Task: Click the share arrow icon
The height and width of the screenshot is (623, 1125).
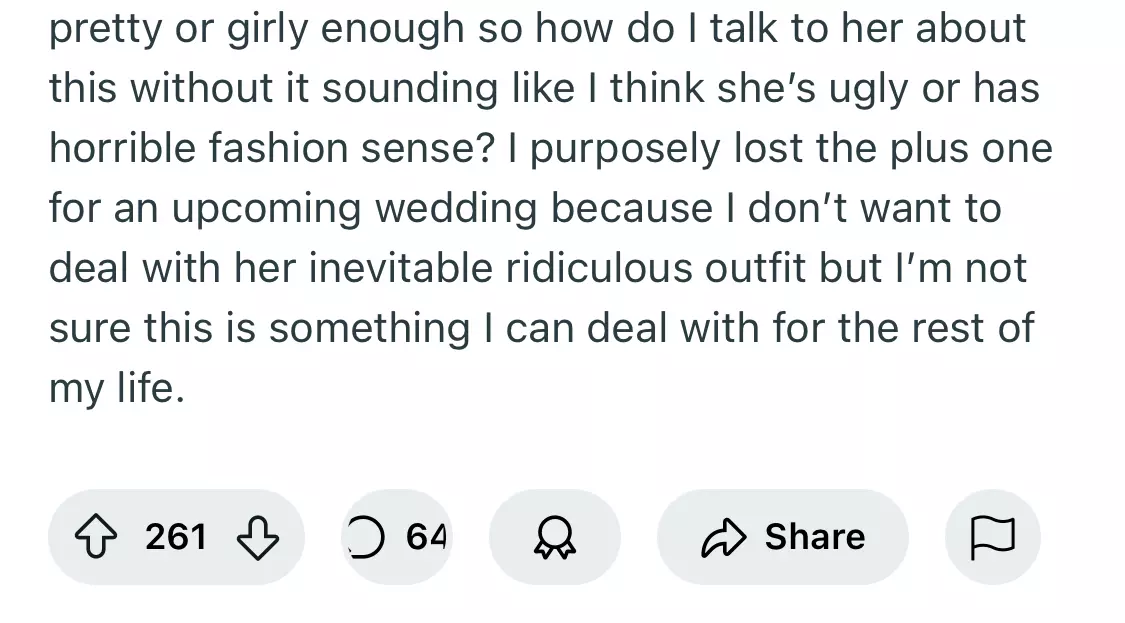Action: pos(725,538)
